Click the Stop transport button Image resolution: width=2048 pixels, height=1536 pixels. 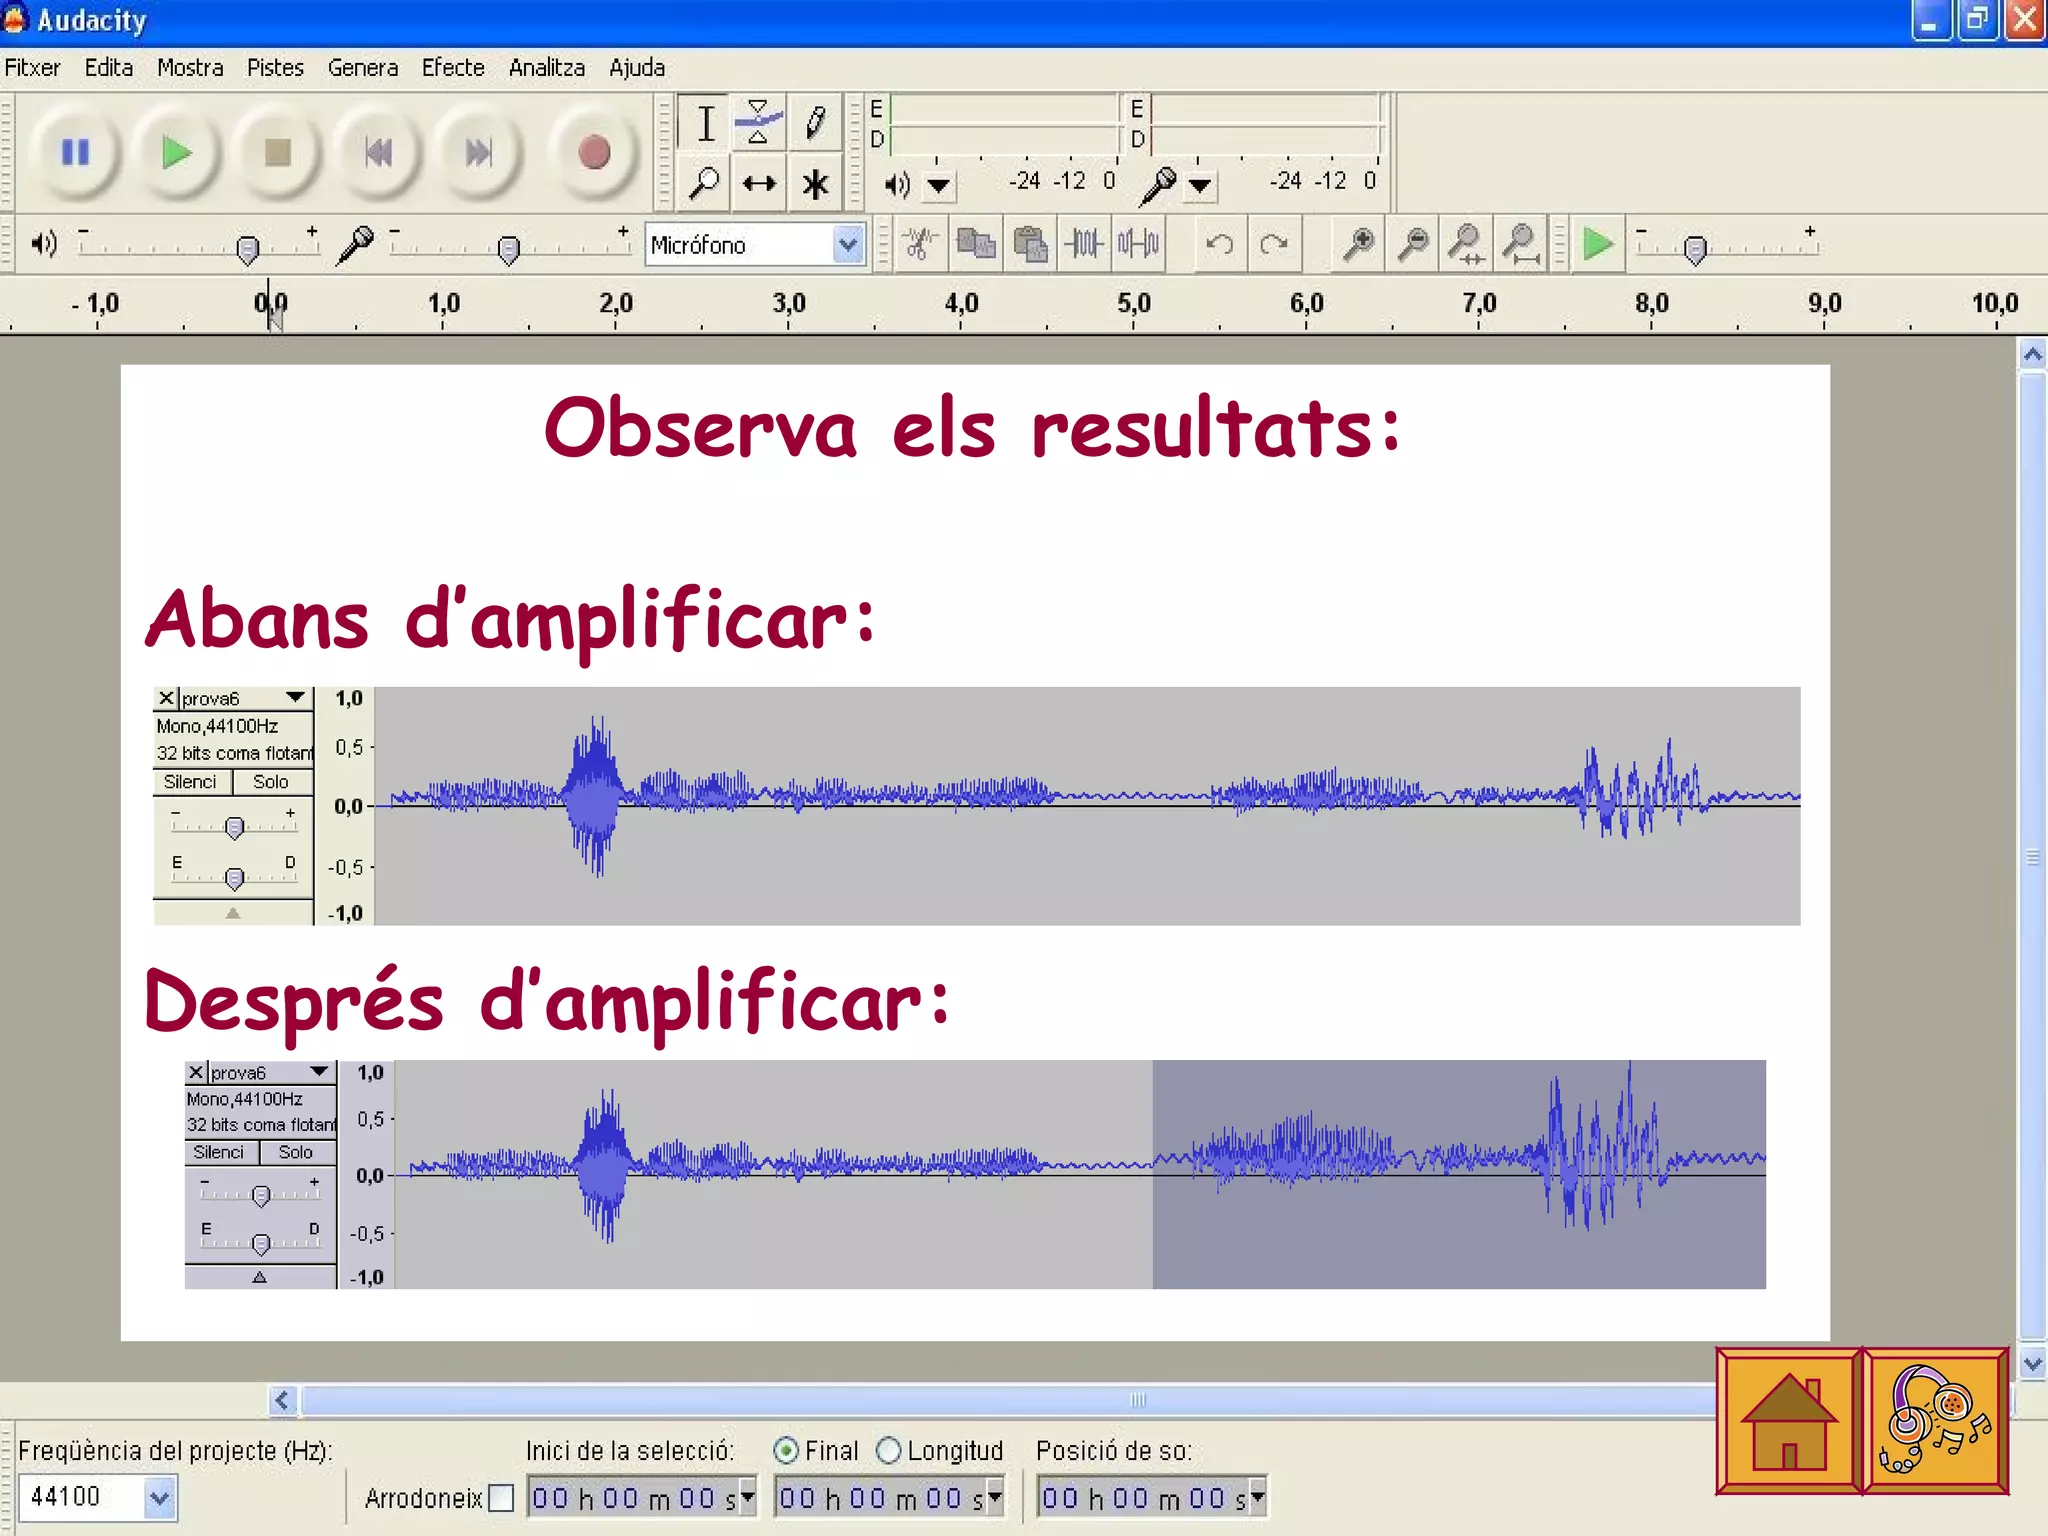277,152
